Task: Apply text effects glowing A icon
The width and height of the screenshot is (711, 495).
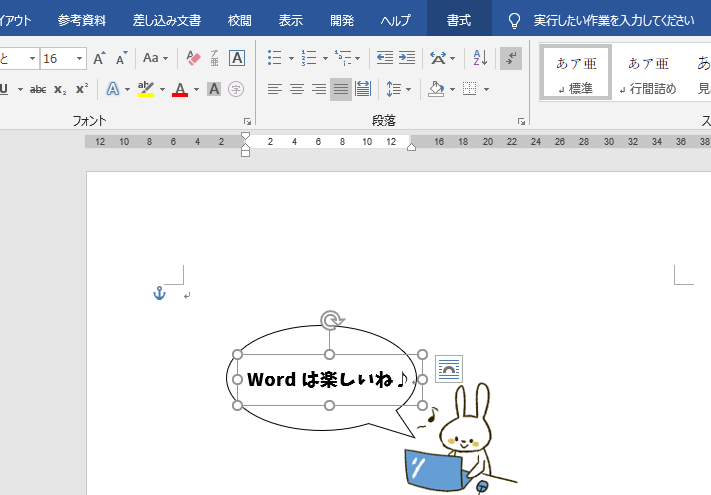Action: (x=113, y=89)
